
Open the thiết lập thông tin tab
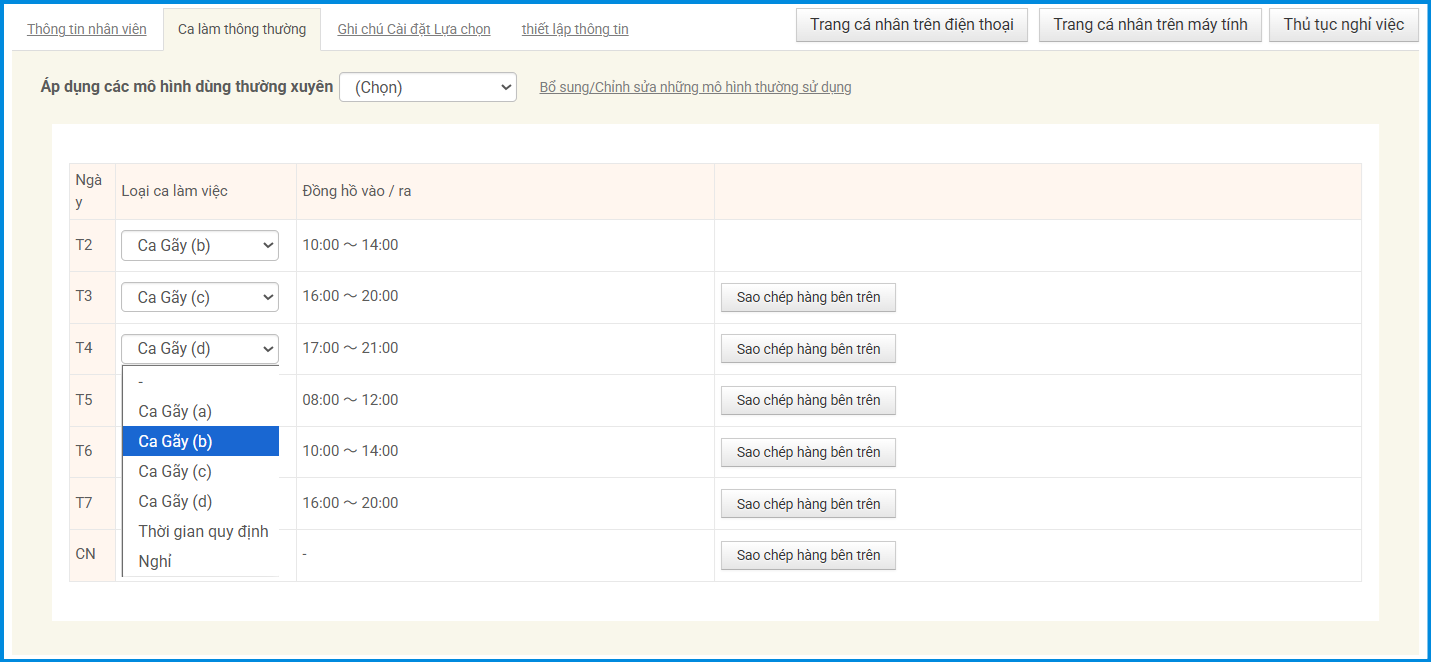[x=575, y=29]
